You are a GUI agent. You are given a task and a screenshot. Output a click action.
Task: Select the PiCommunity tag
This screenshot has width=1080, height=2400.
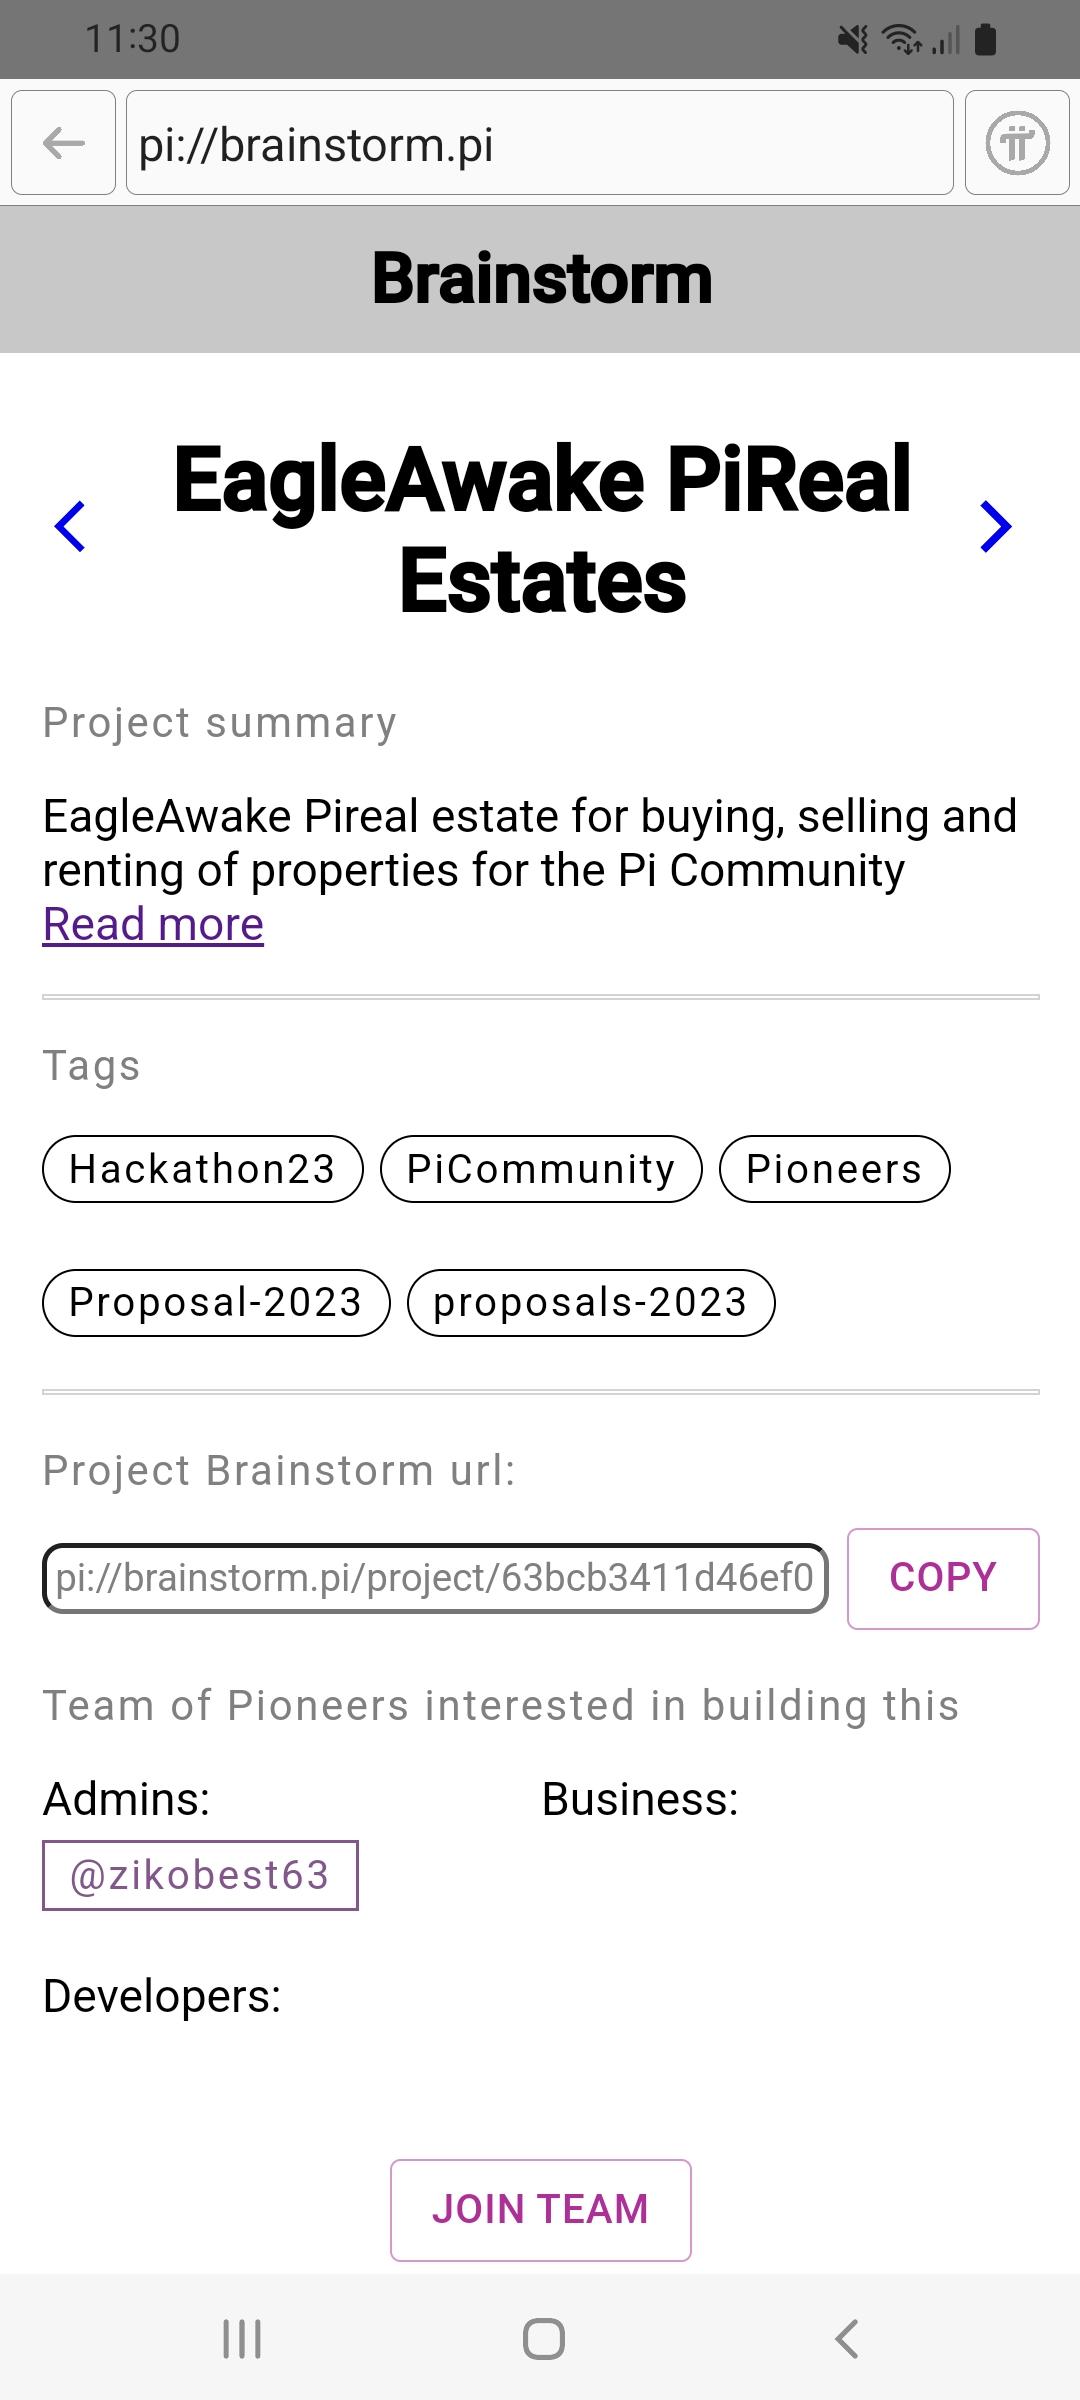(x=541, y=1169)
